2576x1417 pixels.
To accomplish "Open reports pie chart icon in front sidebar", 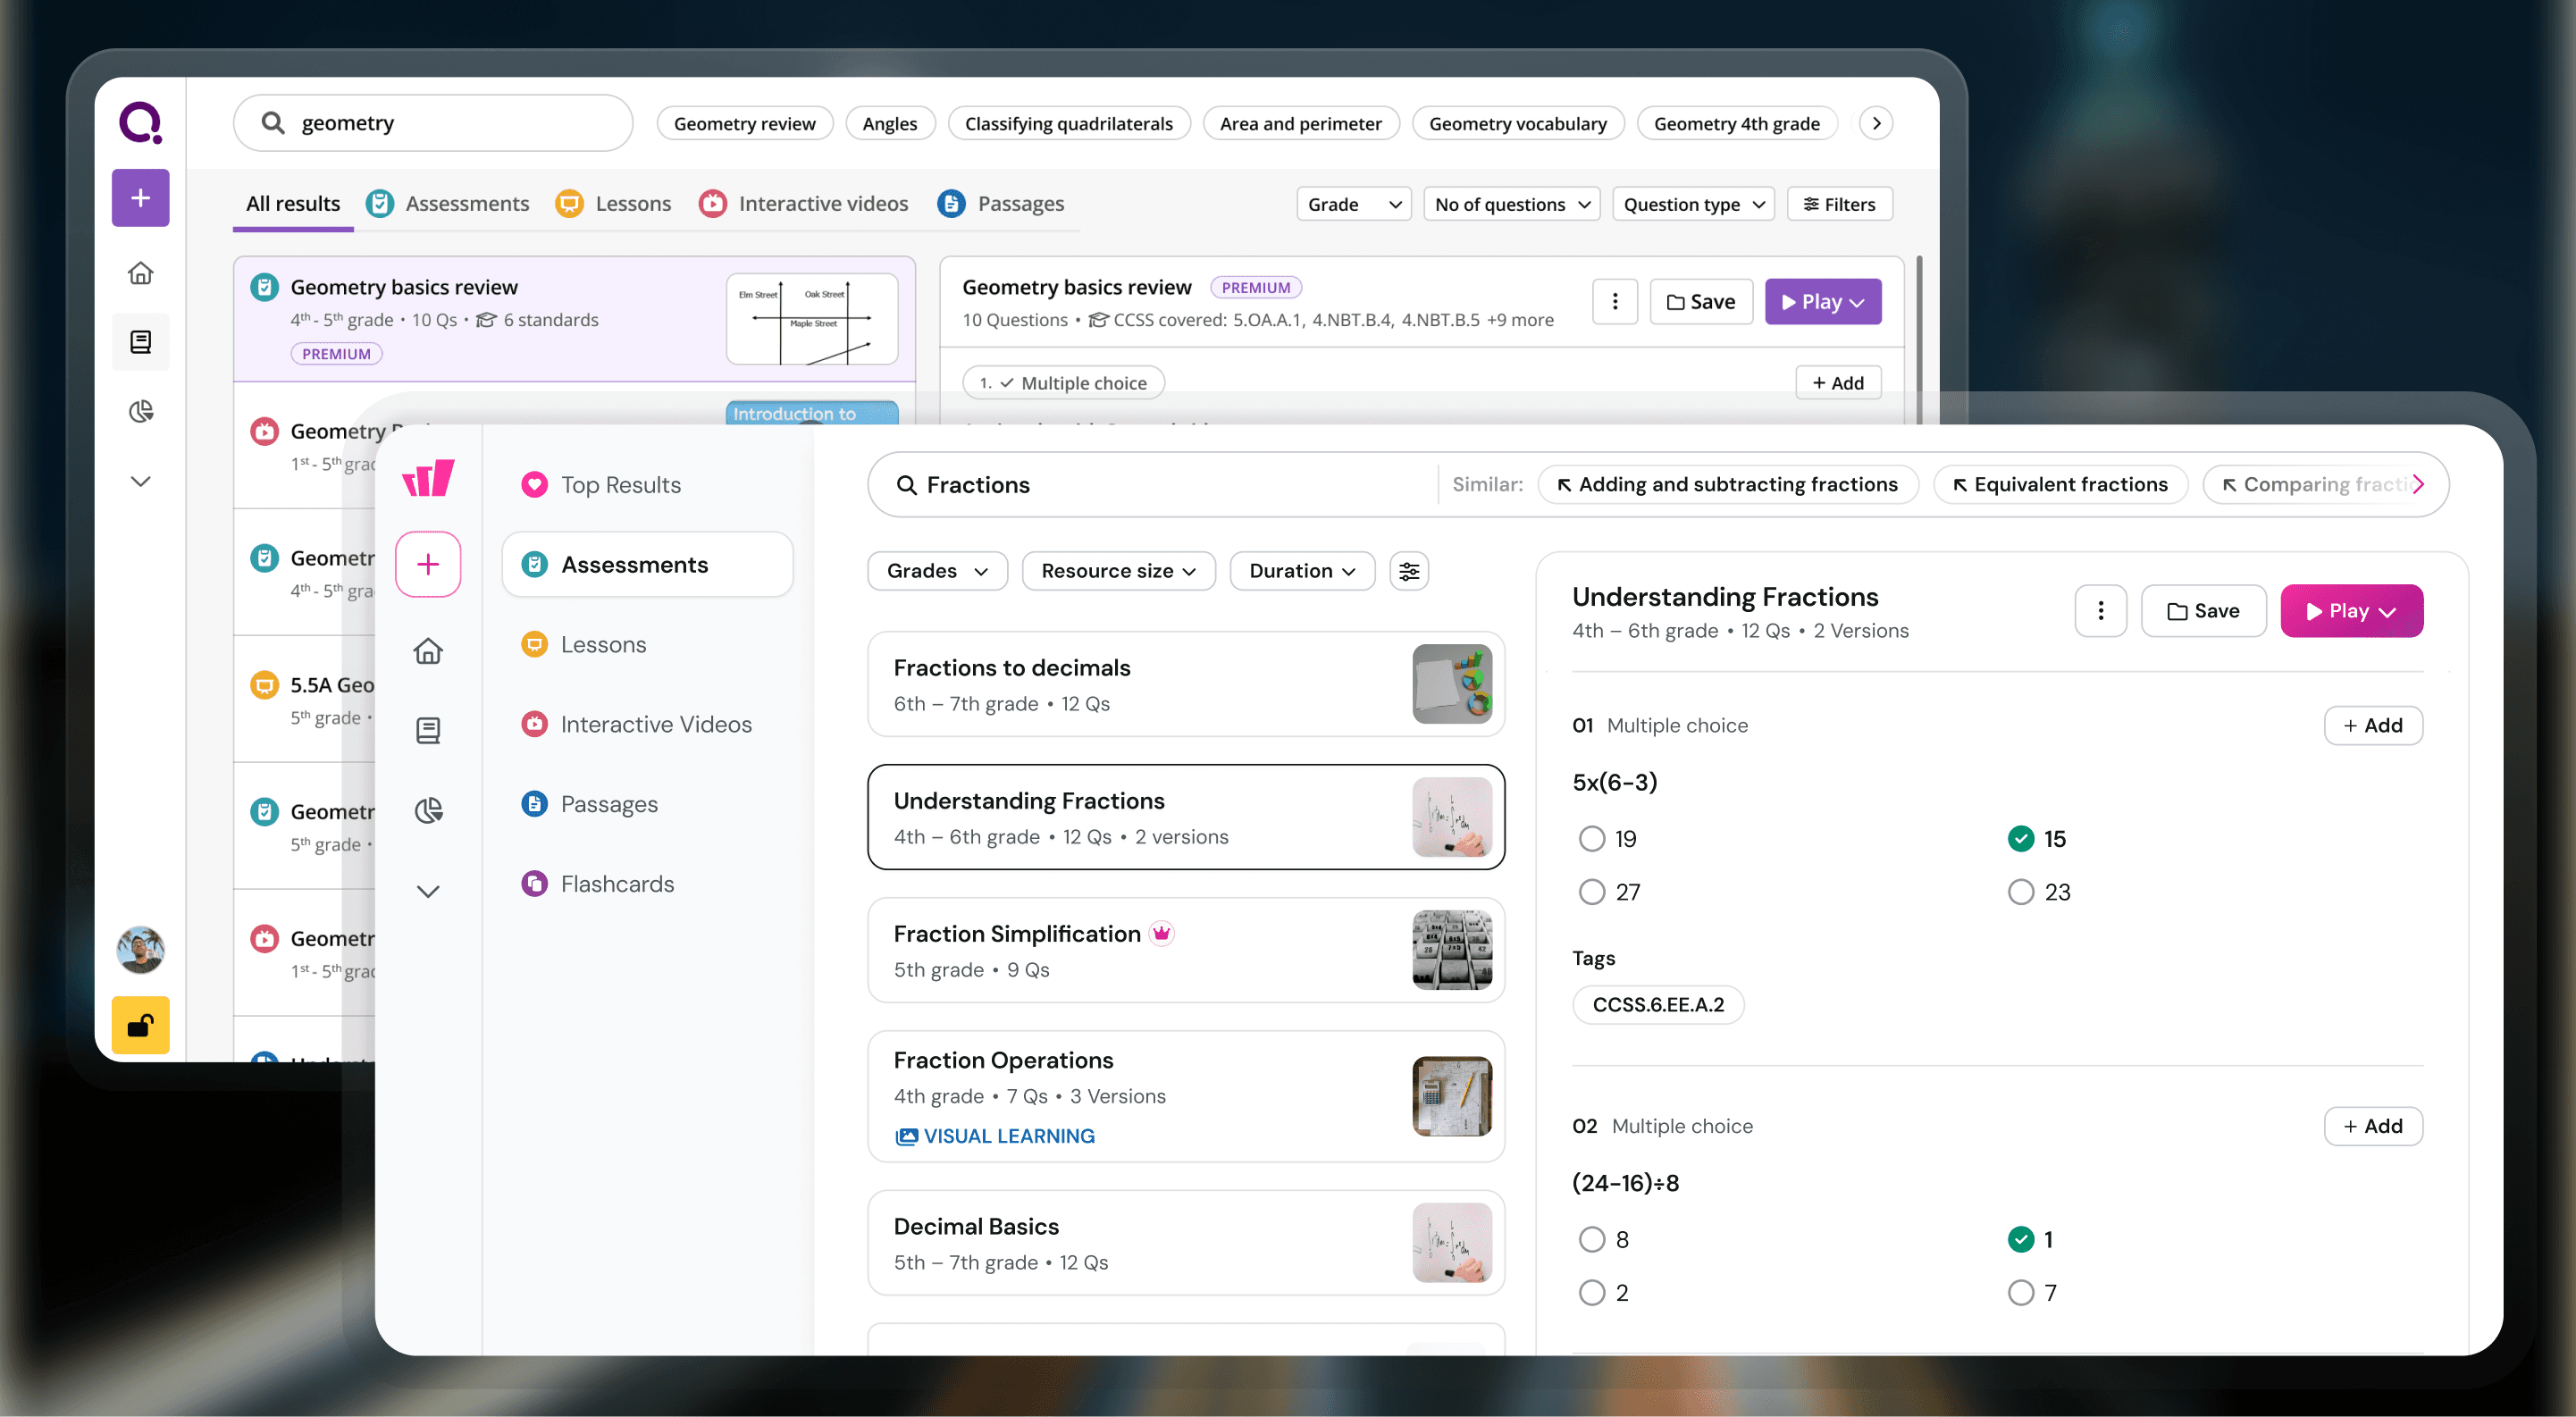I will click(x=428, y=810).
